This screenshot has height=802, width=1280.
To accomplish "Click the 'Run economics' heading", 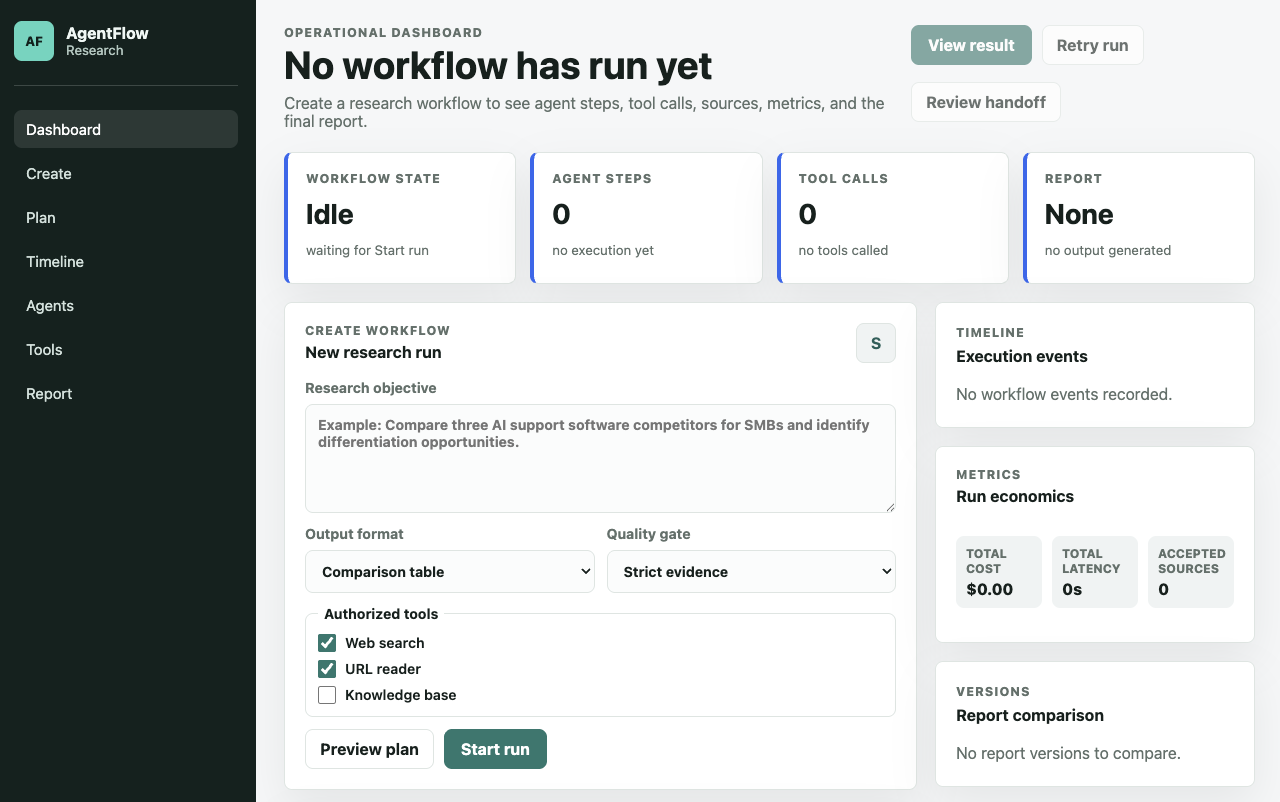I will click(1015, 496).
